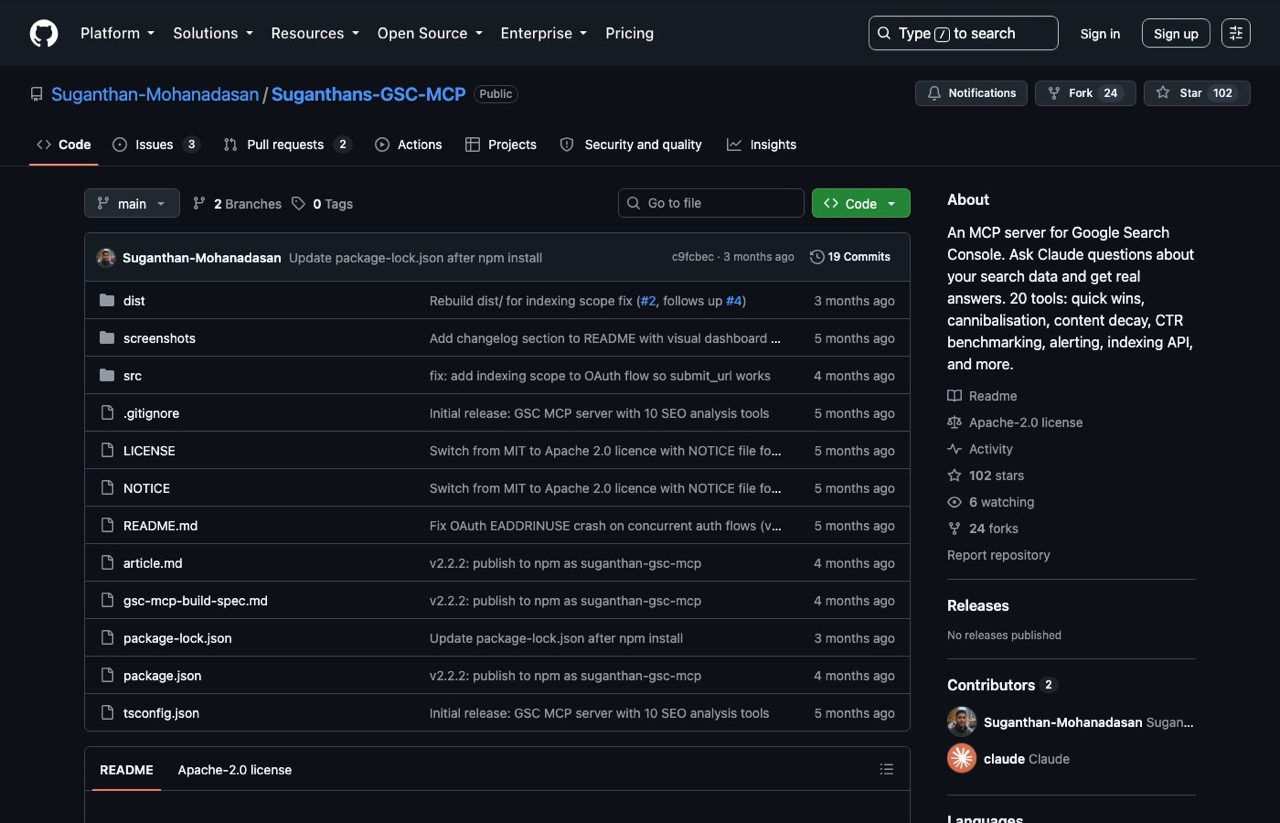
Task: Click the bell icon in Notifications button
Action: click(934, 93)
